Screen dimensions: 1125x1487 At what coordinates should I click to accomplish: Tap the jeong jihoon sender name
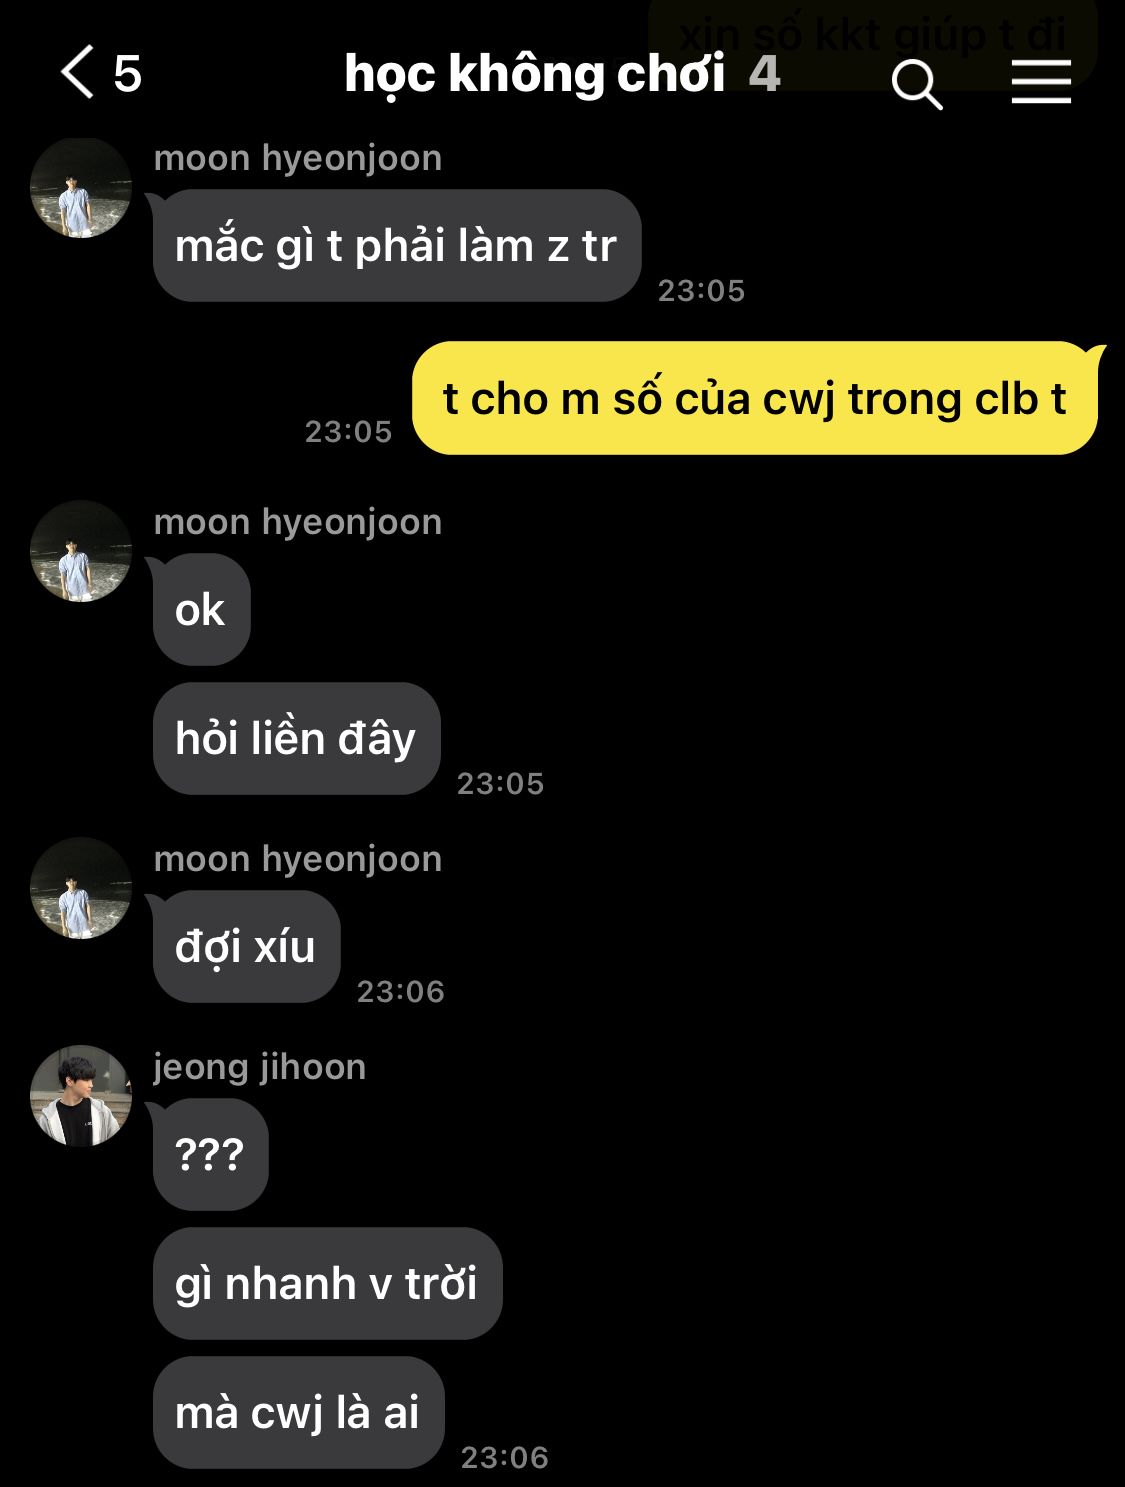click(260, 1067)
